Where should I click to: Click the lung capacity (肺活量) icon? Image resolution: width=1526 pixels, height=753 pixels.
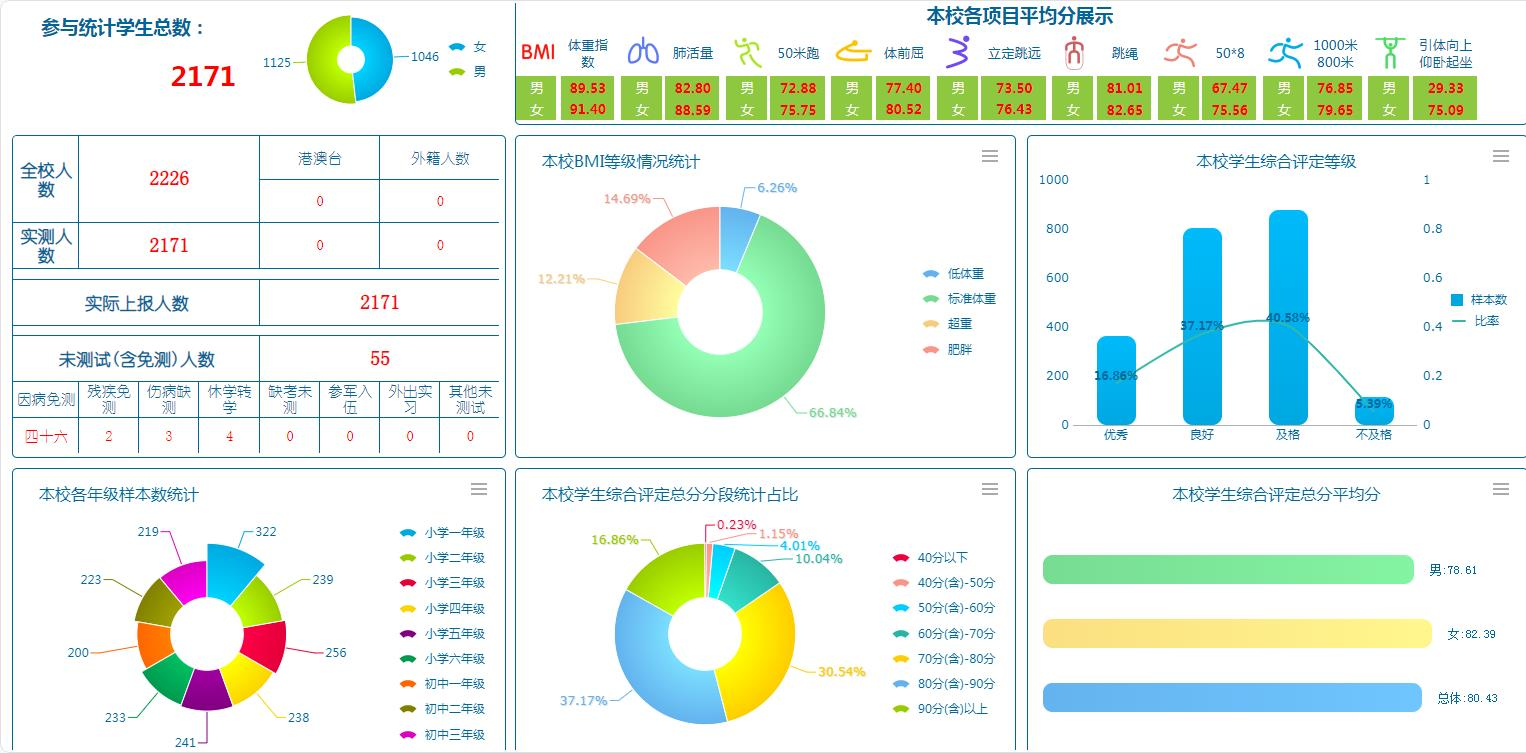point(643,52)
